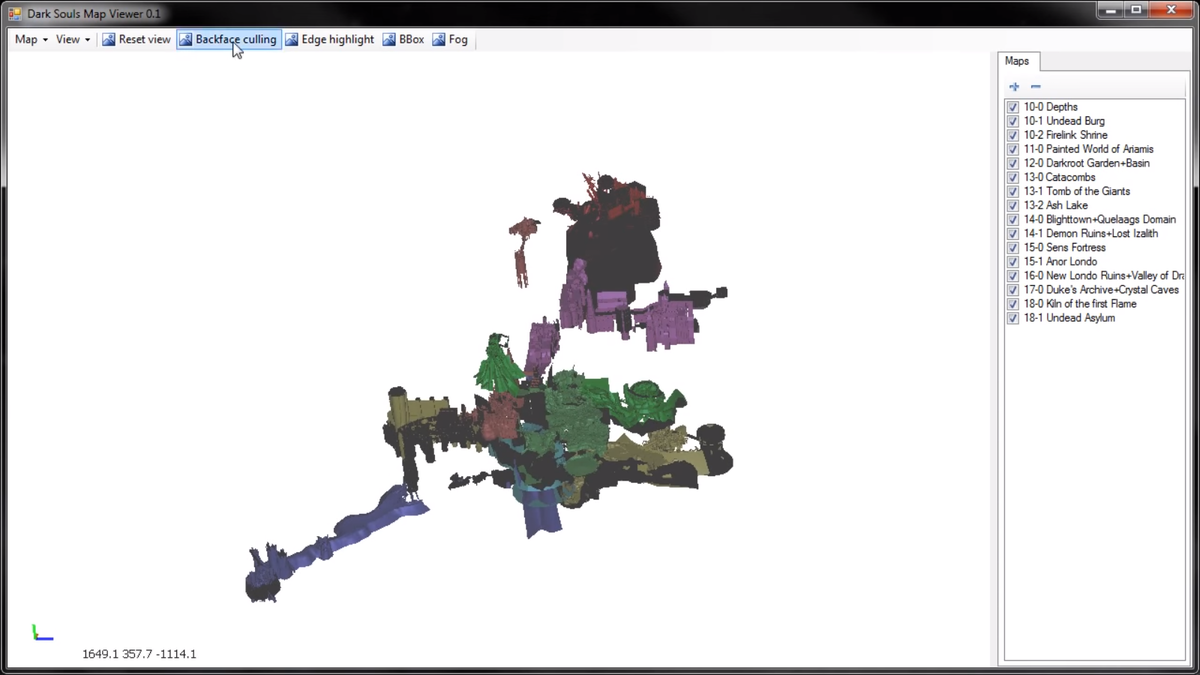Click the Reset view text label

pos(145,40)
